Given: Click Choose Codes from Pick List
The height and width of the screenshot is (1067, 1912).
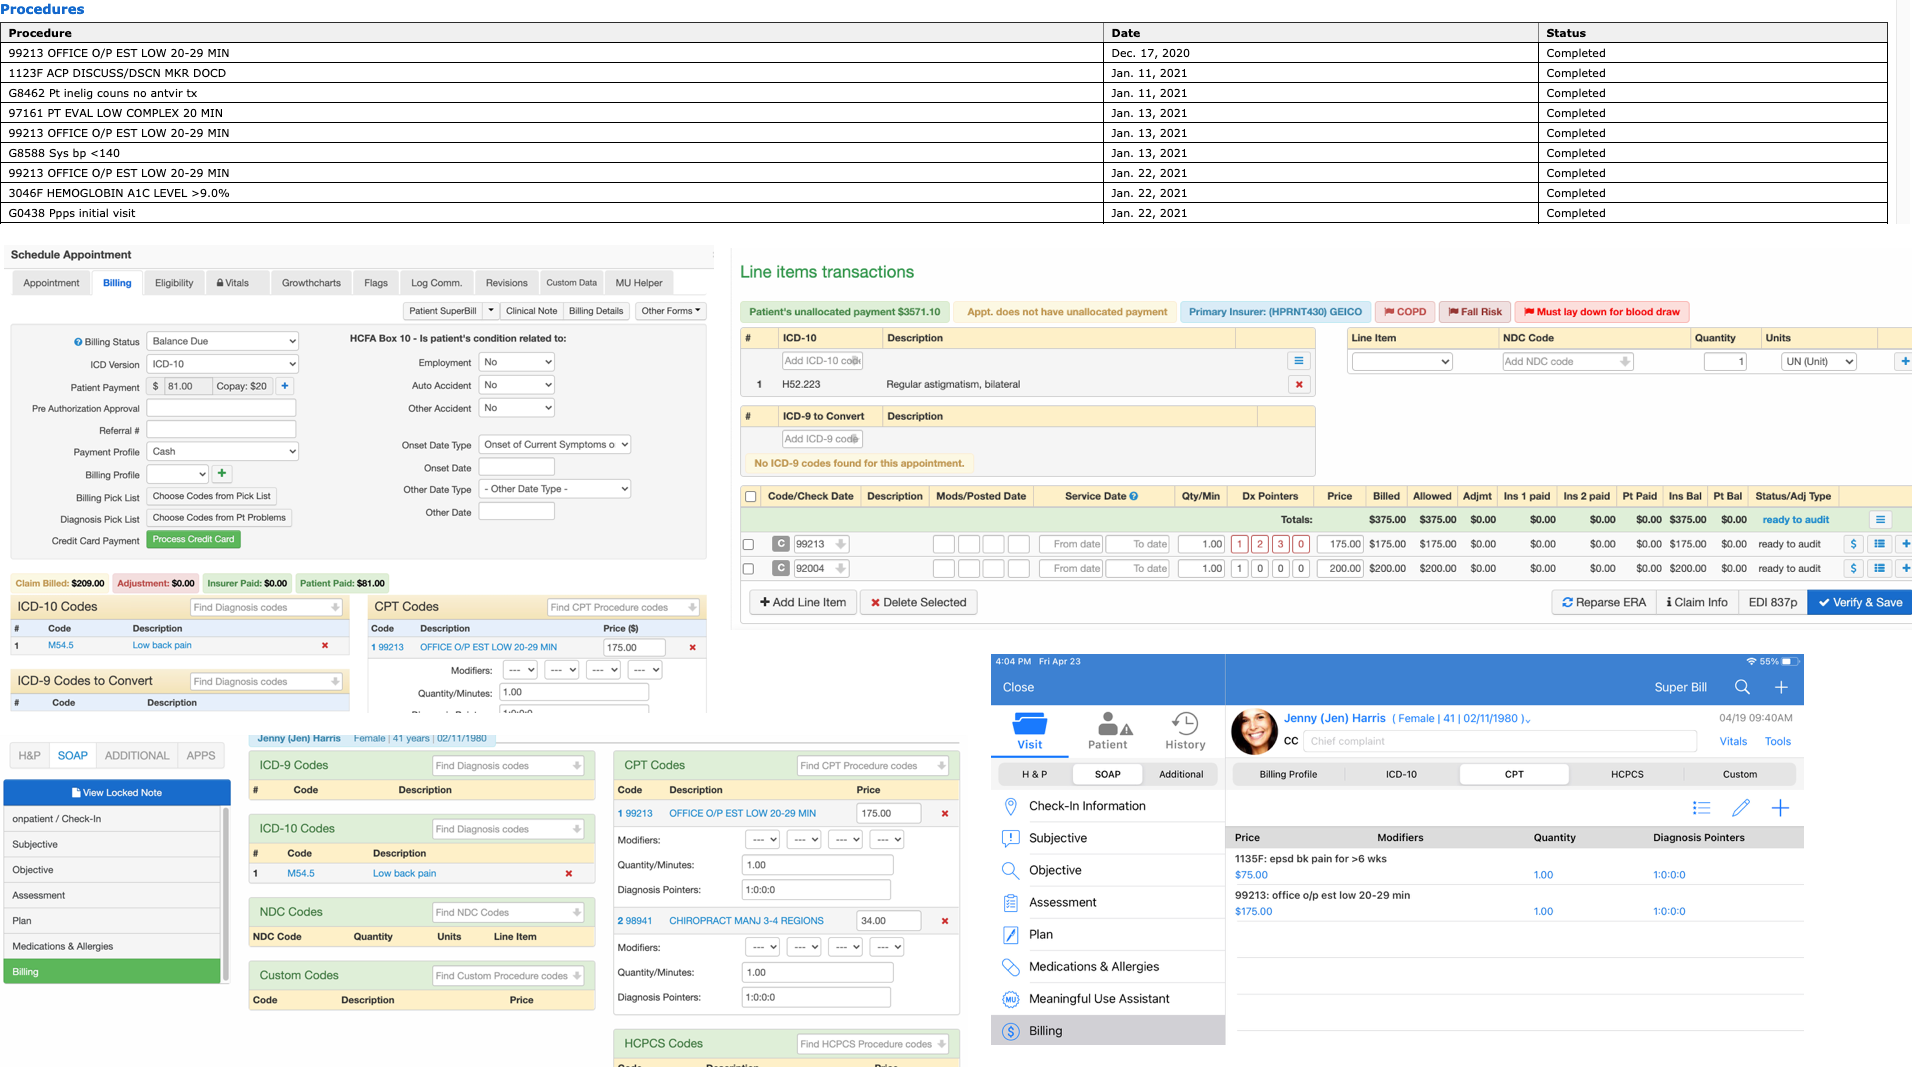Looking at the screenshot, I should point(212,496).
